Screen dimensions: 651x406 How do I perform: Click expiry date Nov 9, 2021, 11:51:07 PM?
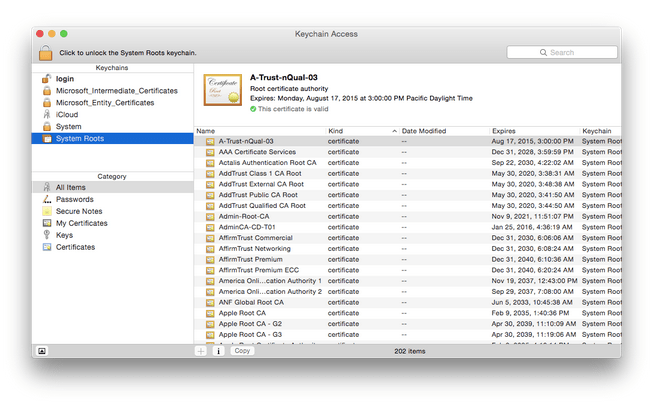click(x=532, y=217)
